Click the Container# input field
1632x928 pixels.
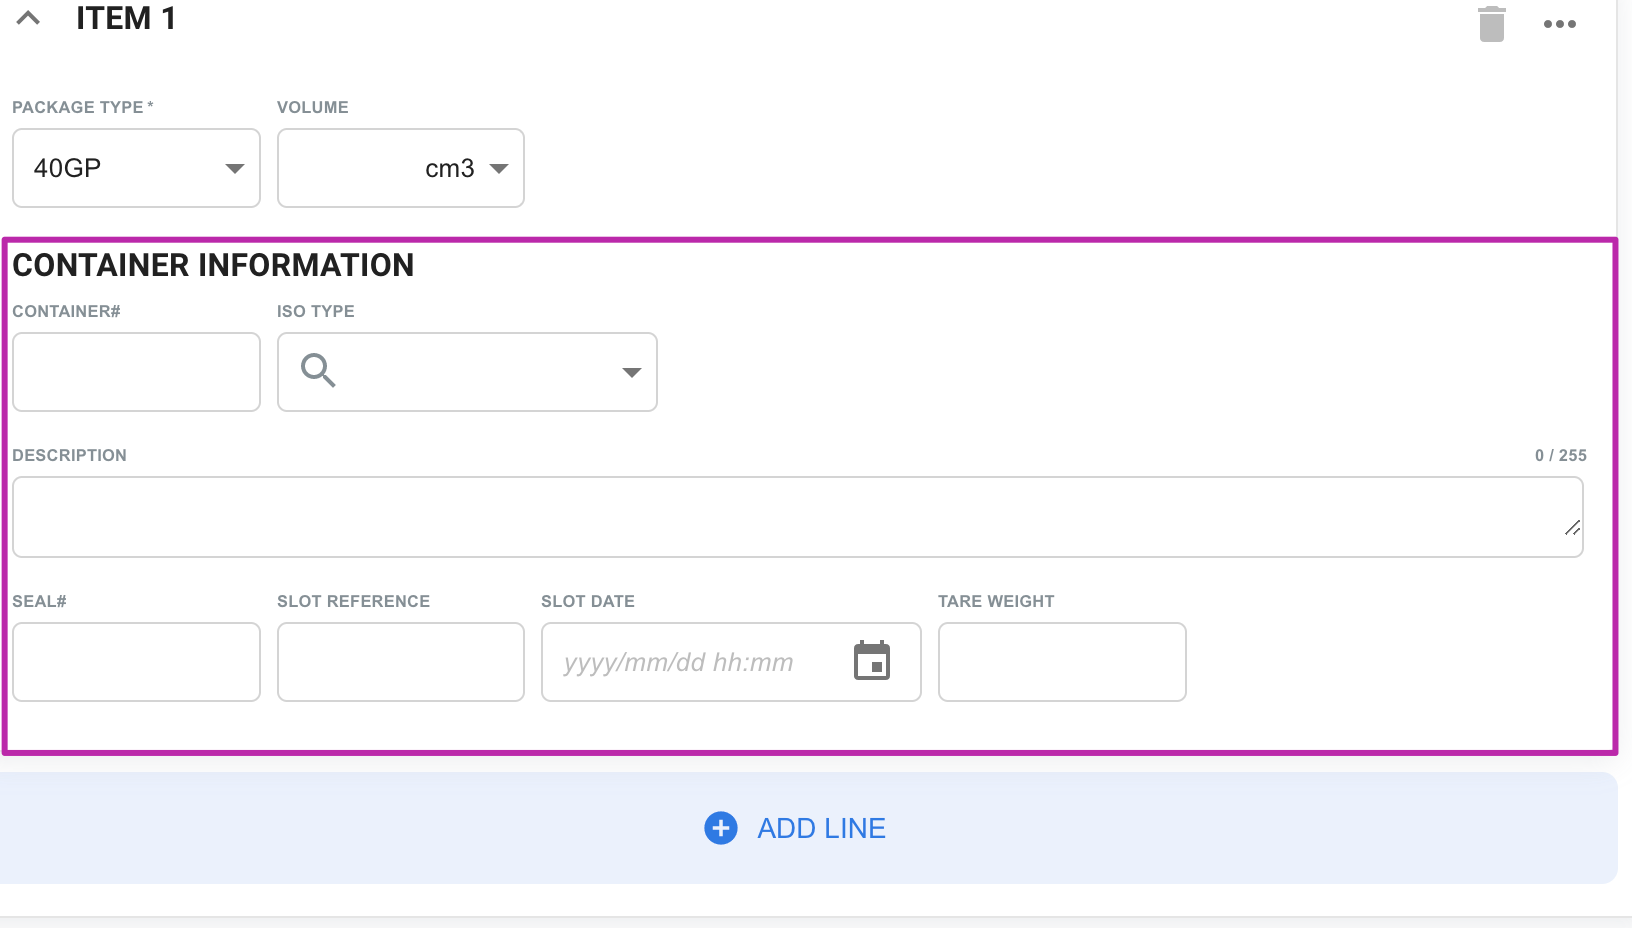136,372
